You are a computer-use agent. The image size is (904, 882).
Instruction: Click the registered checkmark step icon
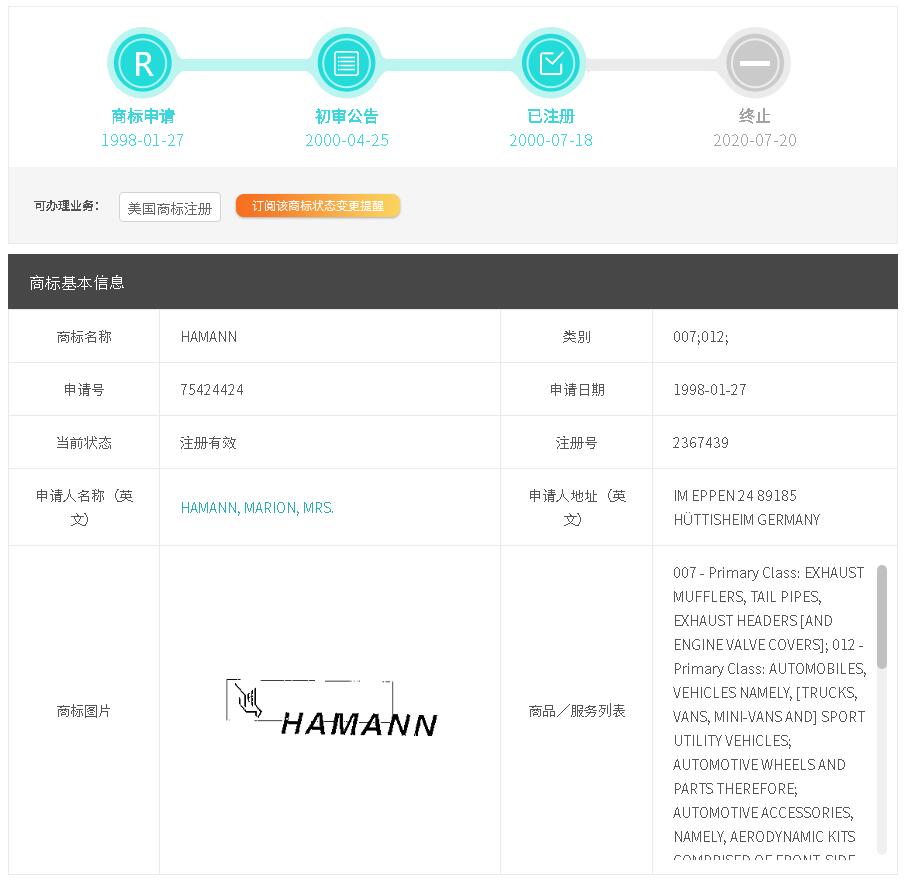550,64
